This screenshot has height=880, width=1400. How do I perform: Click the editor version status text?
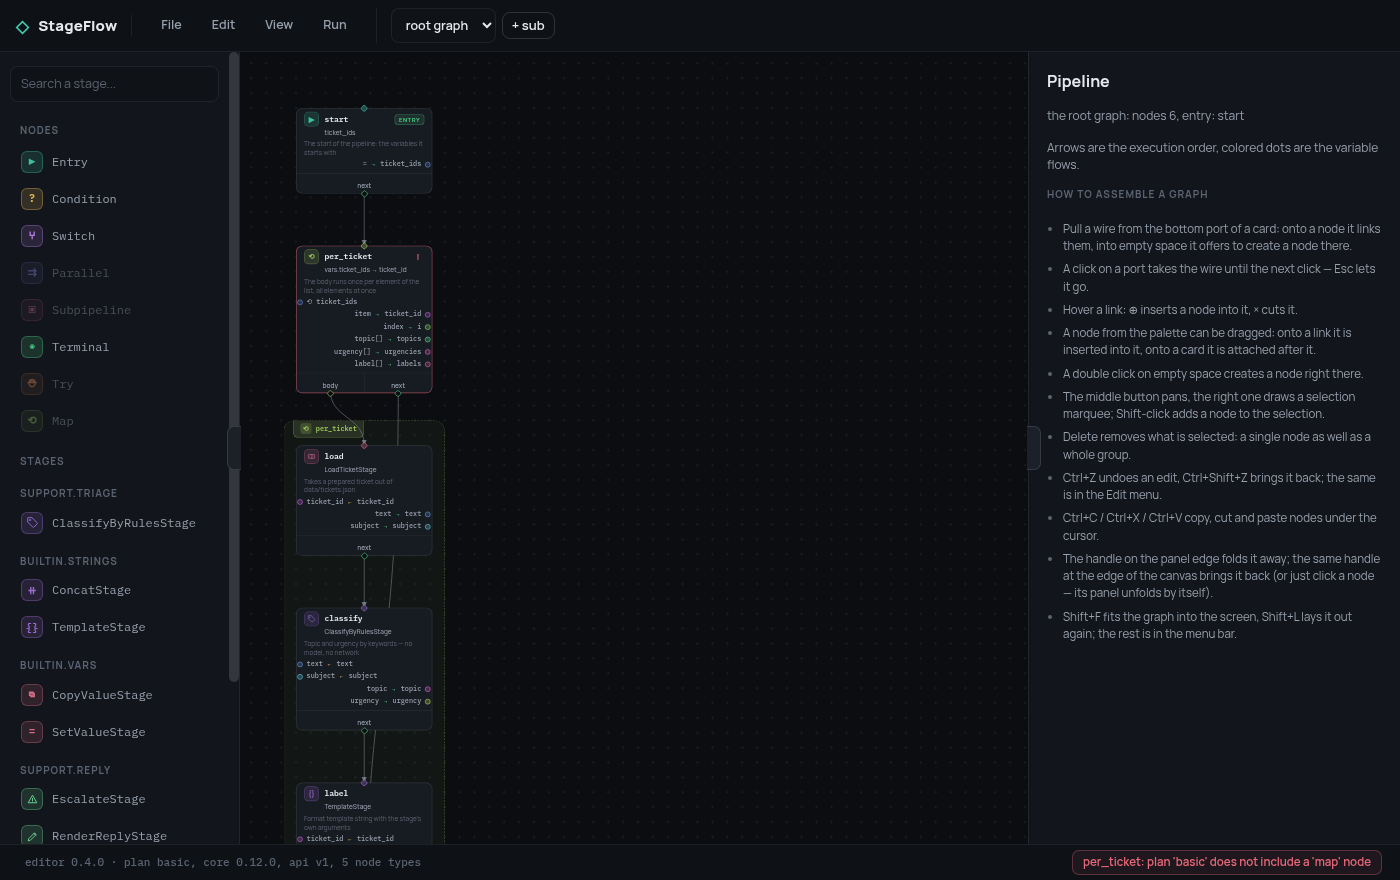(223, 862)
